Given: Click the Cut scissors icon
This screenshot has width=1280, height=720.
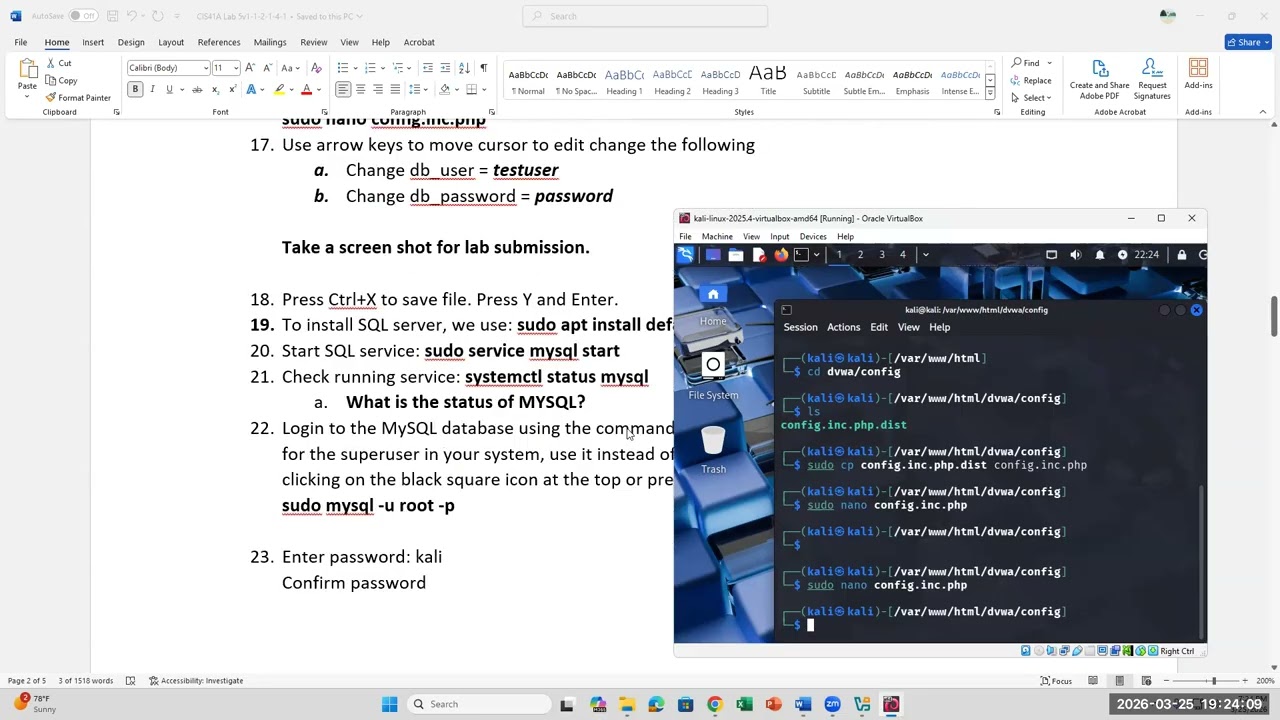Looking at the screenshot, I should click(50, 63).
